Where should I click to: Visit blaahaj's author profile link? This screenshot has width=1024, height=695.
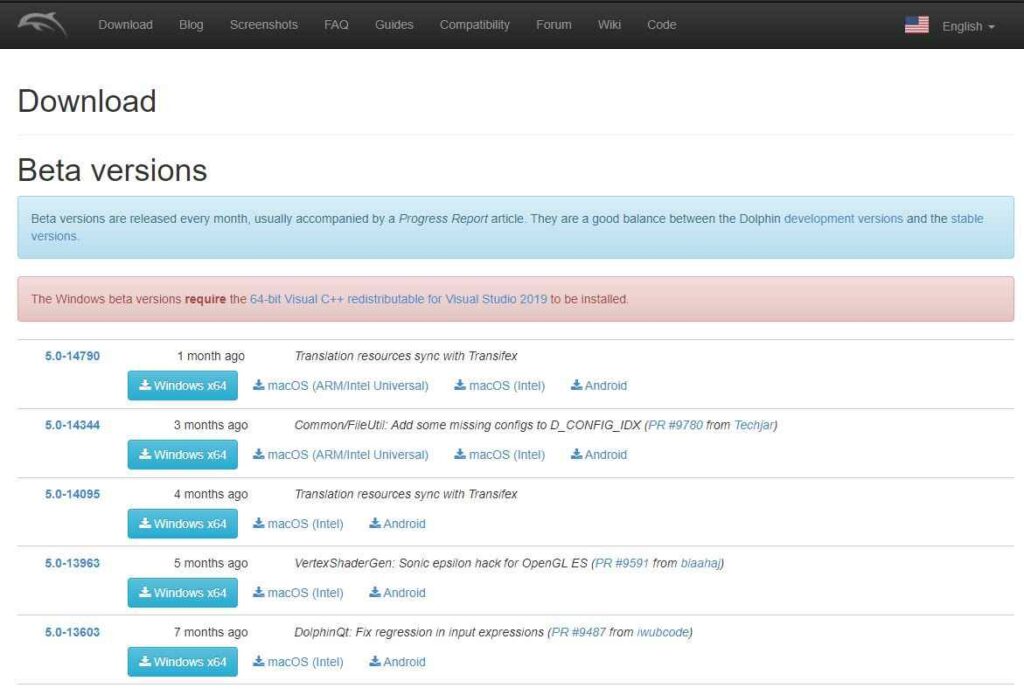point(700,563)
